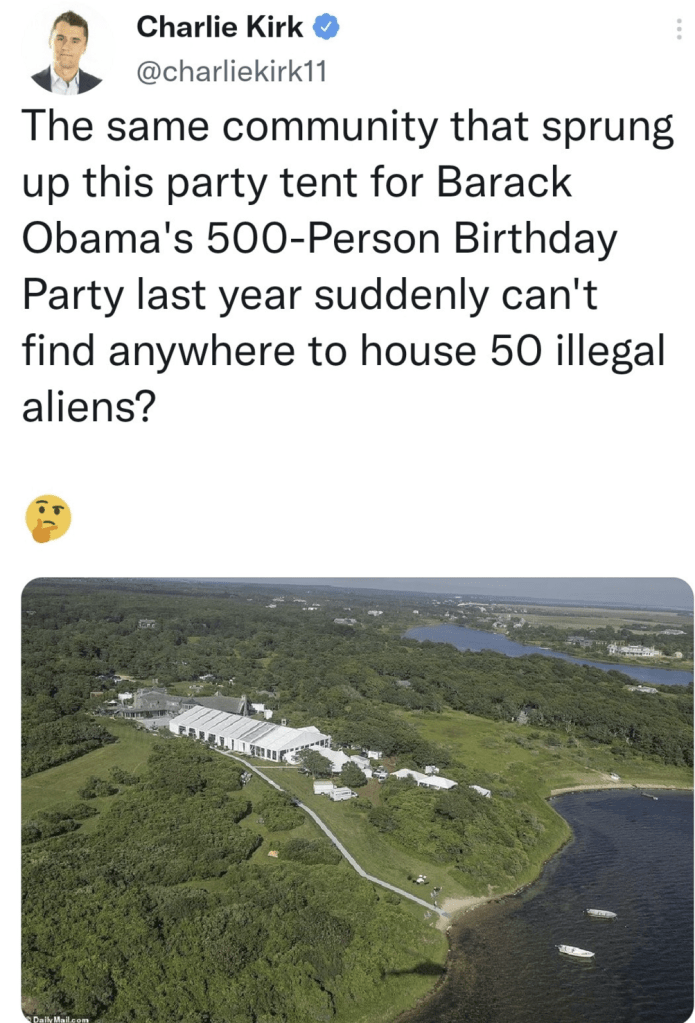
Task: Click the upper white boat in photo
Action: pos(601,913)
